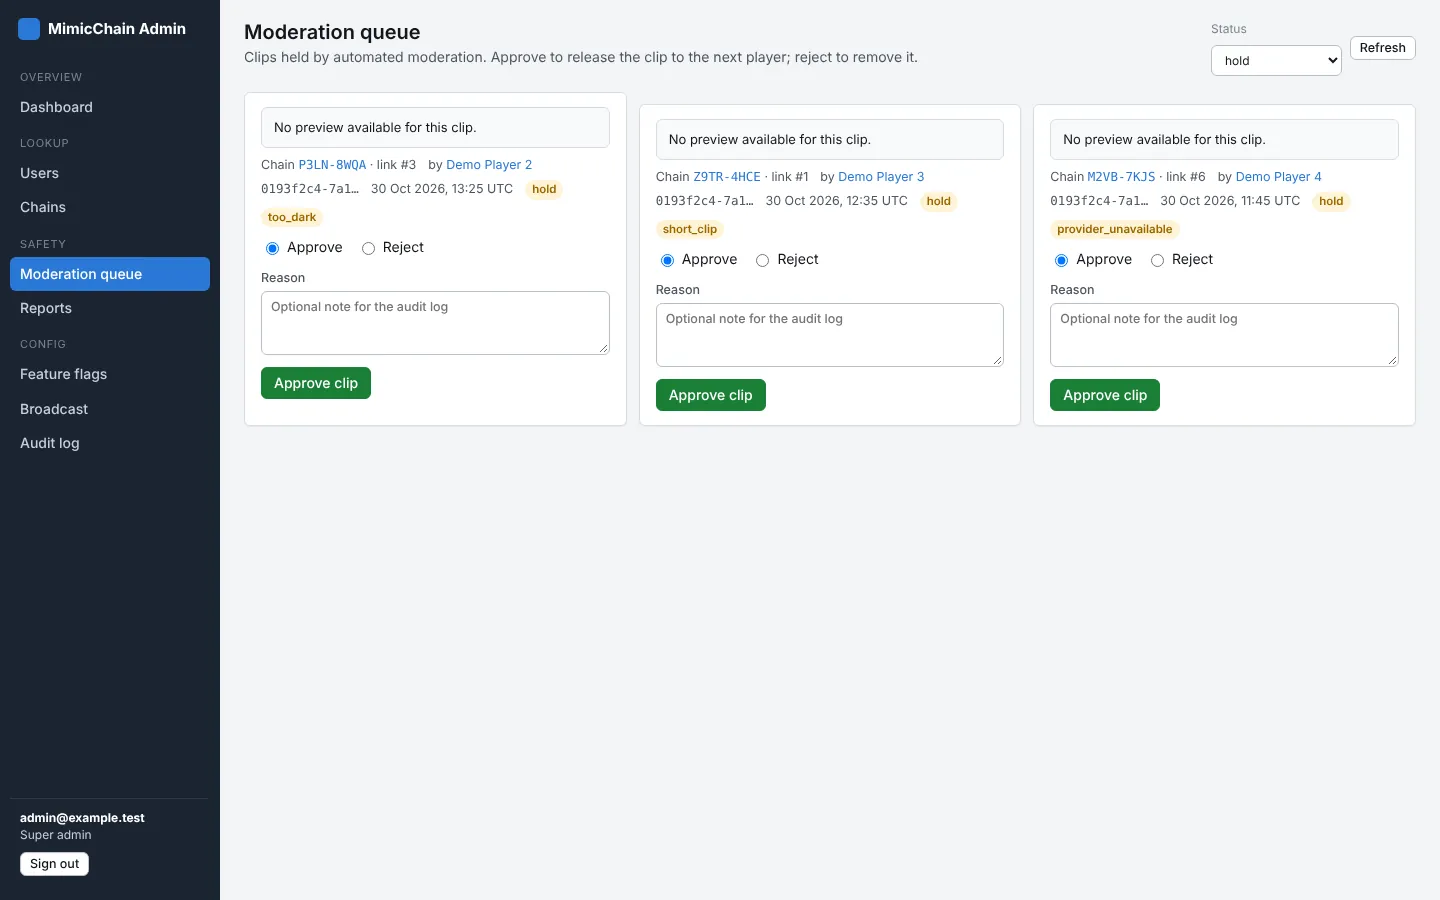
Task: Click the 12:35 UTC timestamp
Action: click(837, 201)
